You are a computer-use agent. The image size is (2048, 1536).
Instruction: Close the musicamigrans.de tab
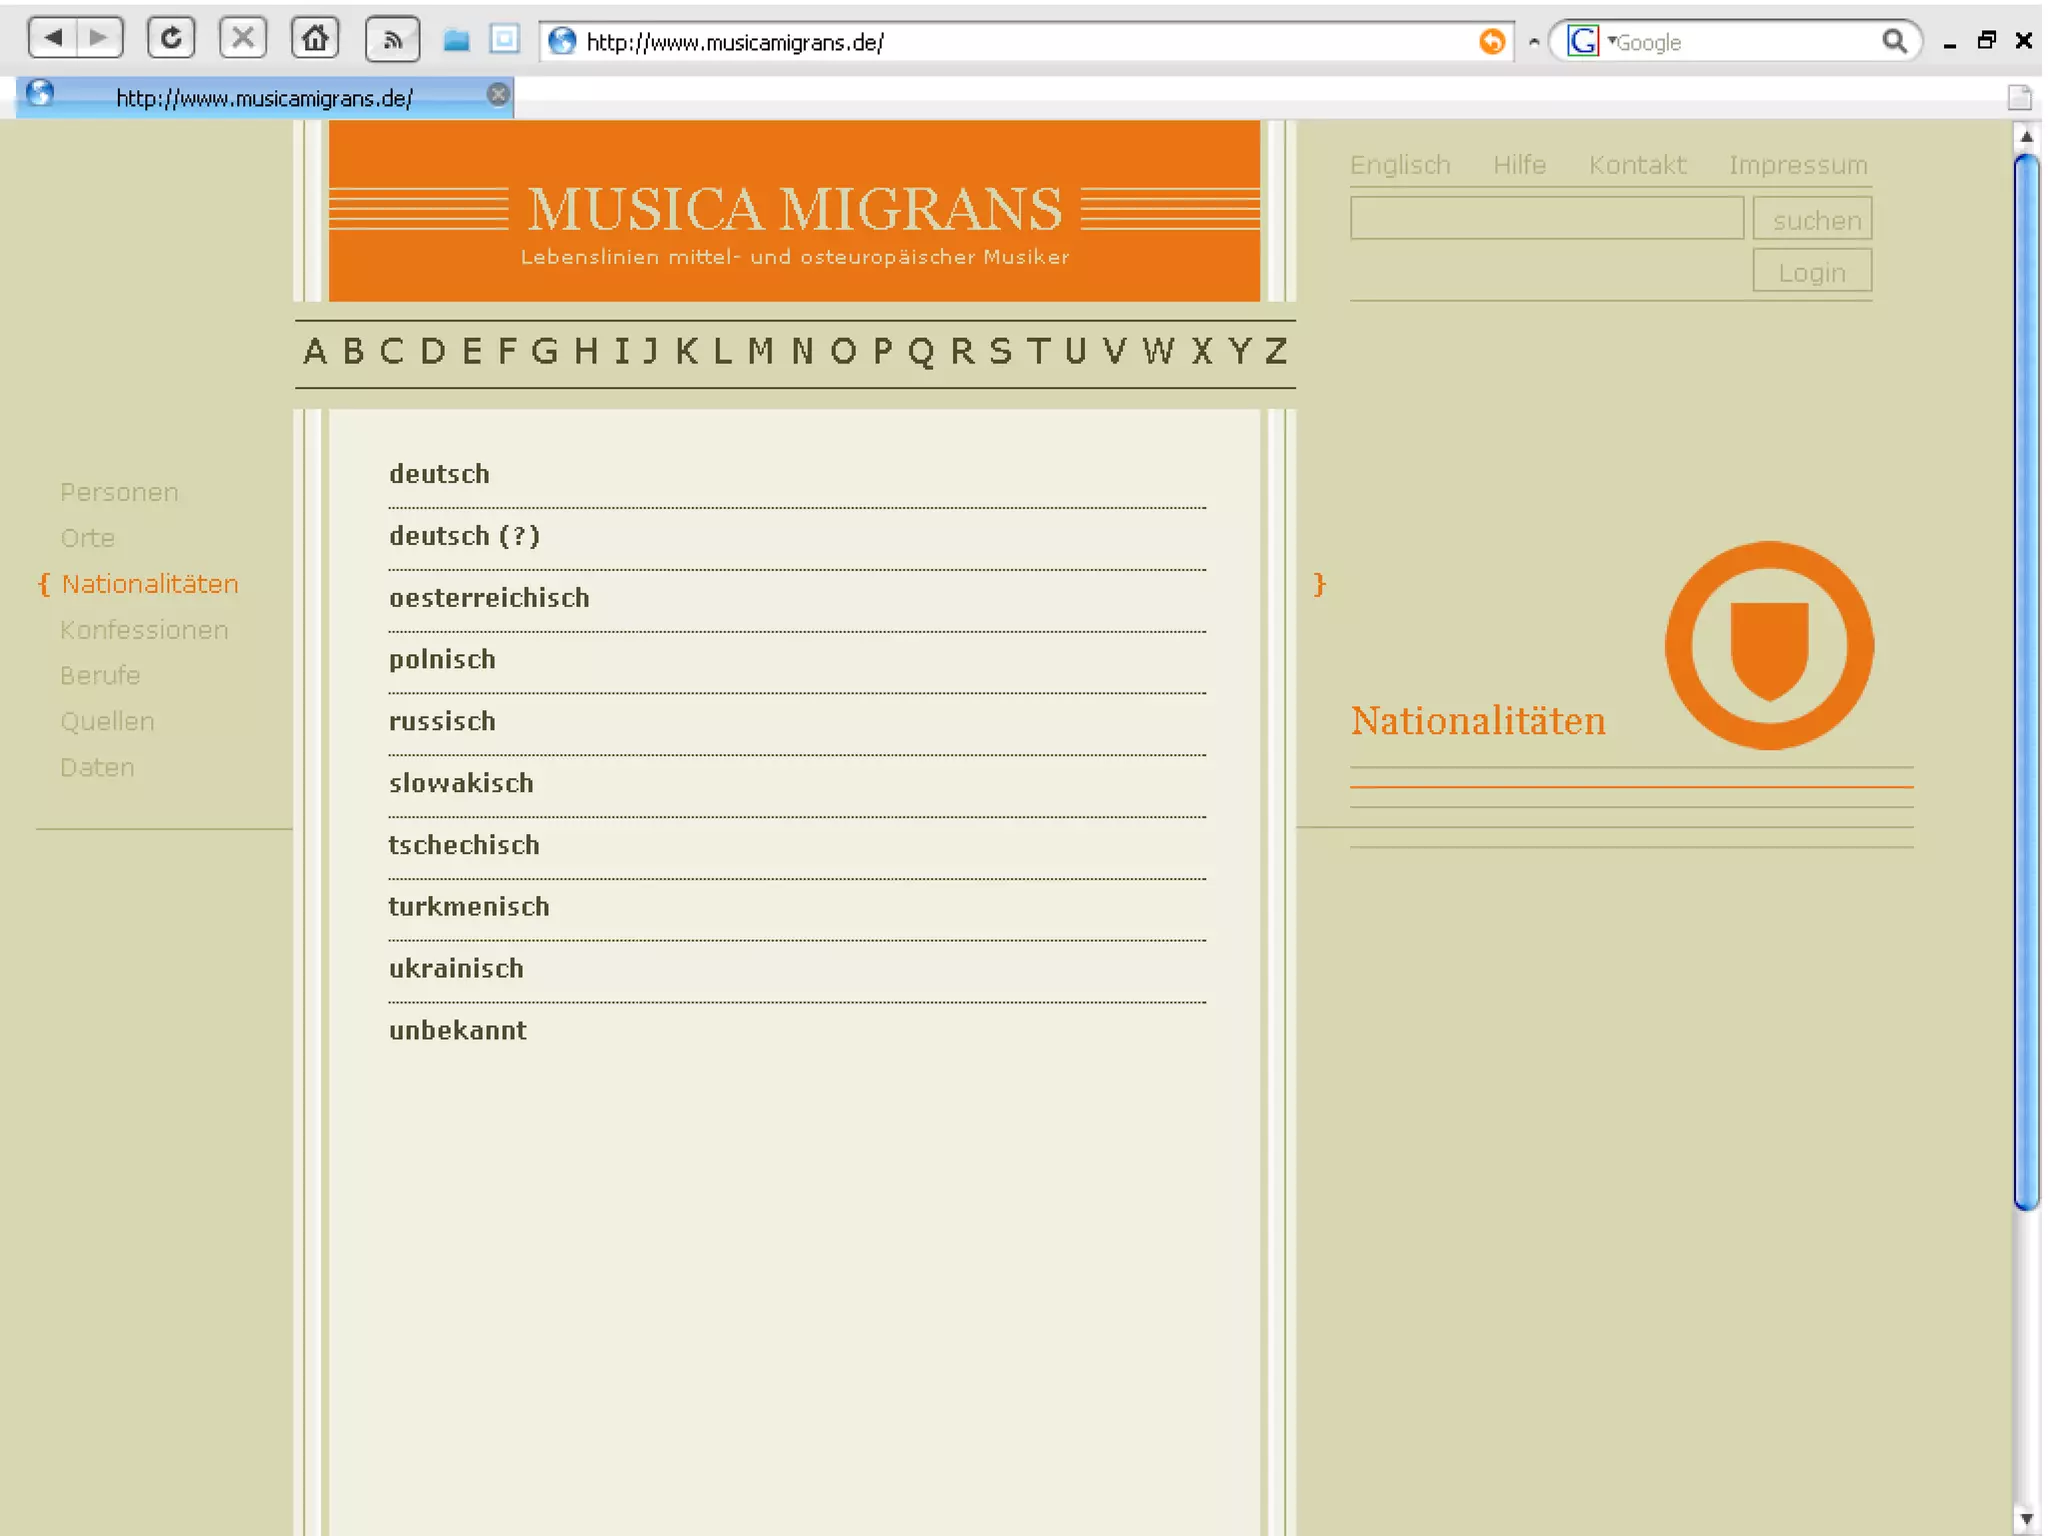[498, 95]
